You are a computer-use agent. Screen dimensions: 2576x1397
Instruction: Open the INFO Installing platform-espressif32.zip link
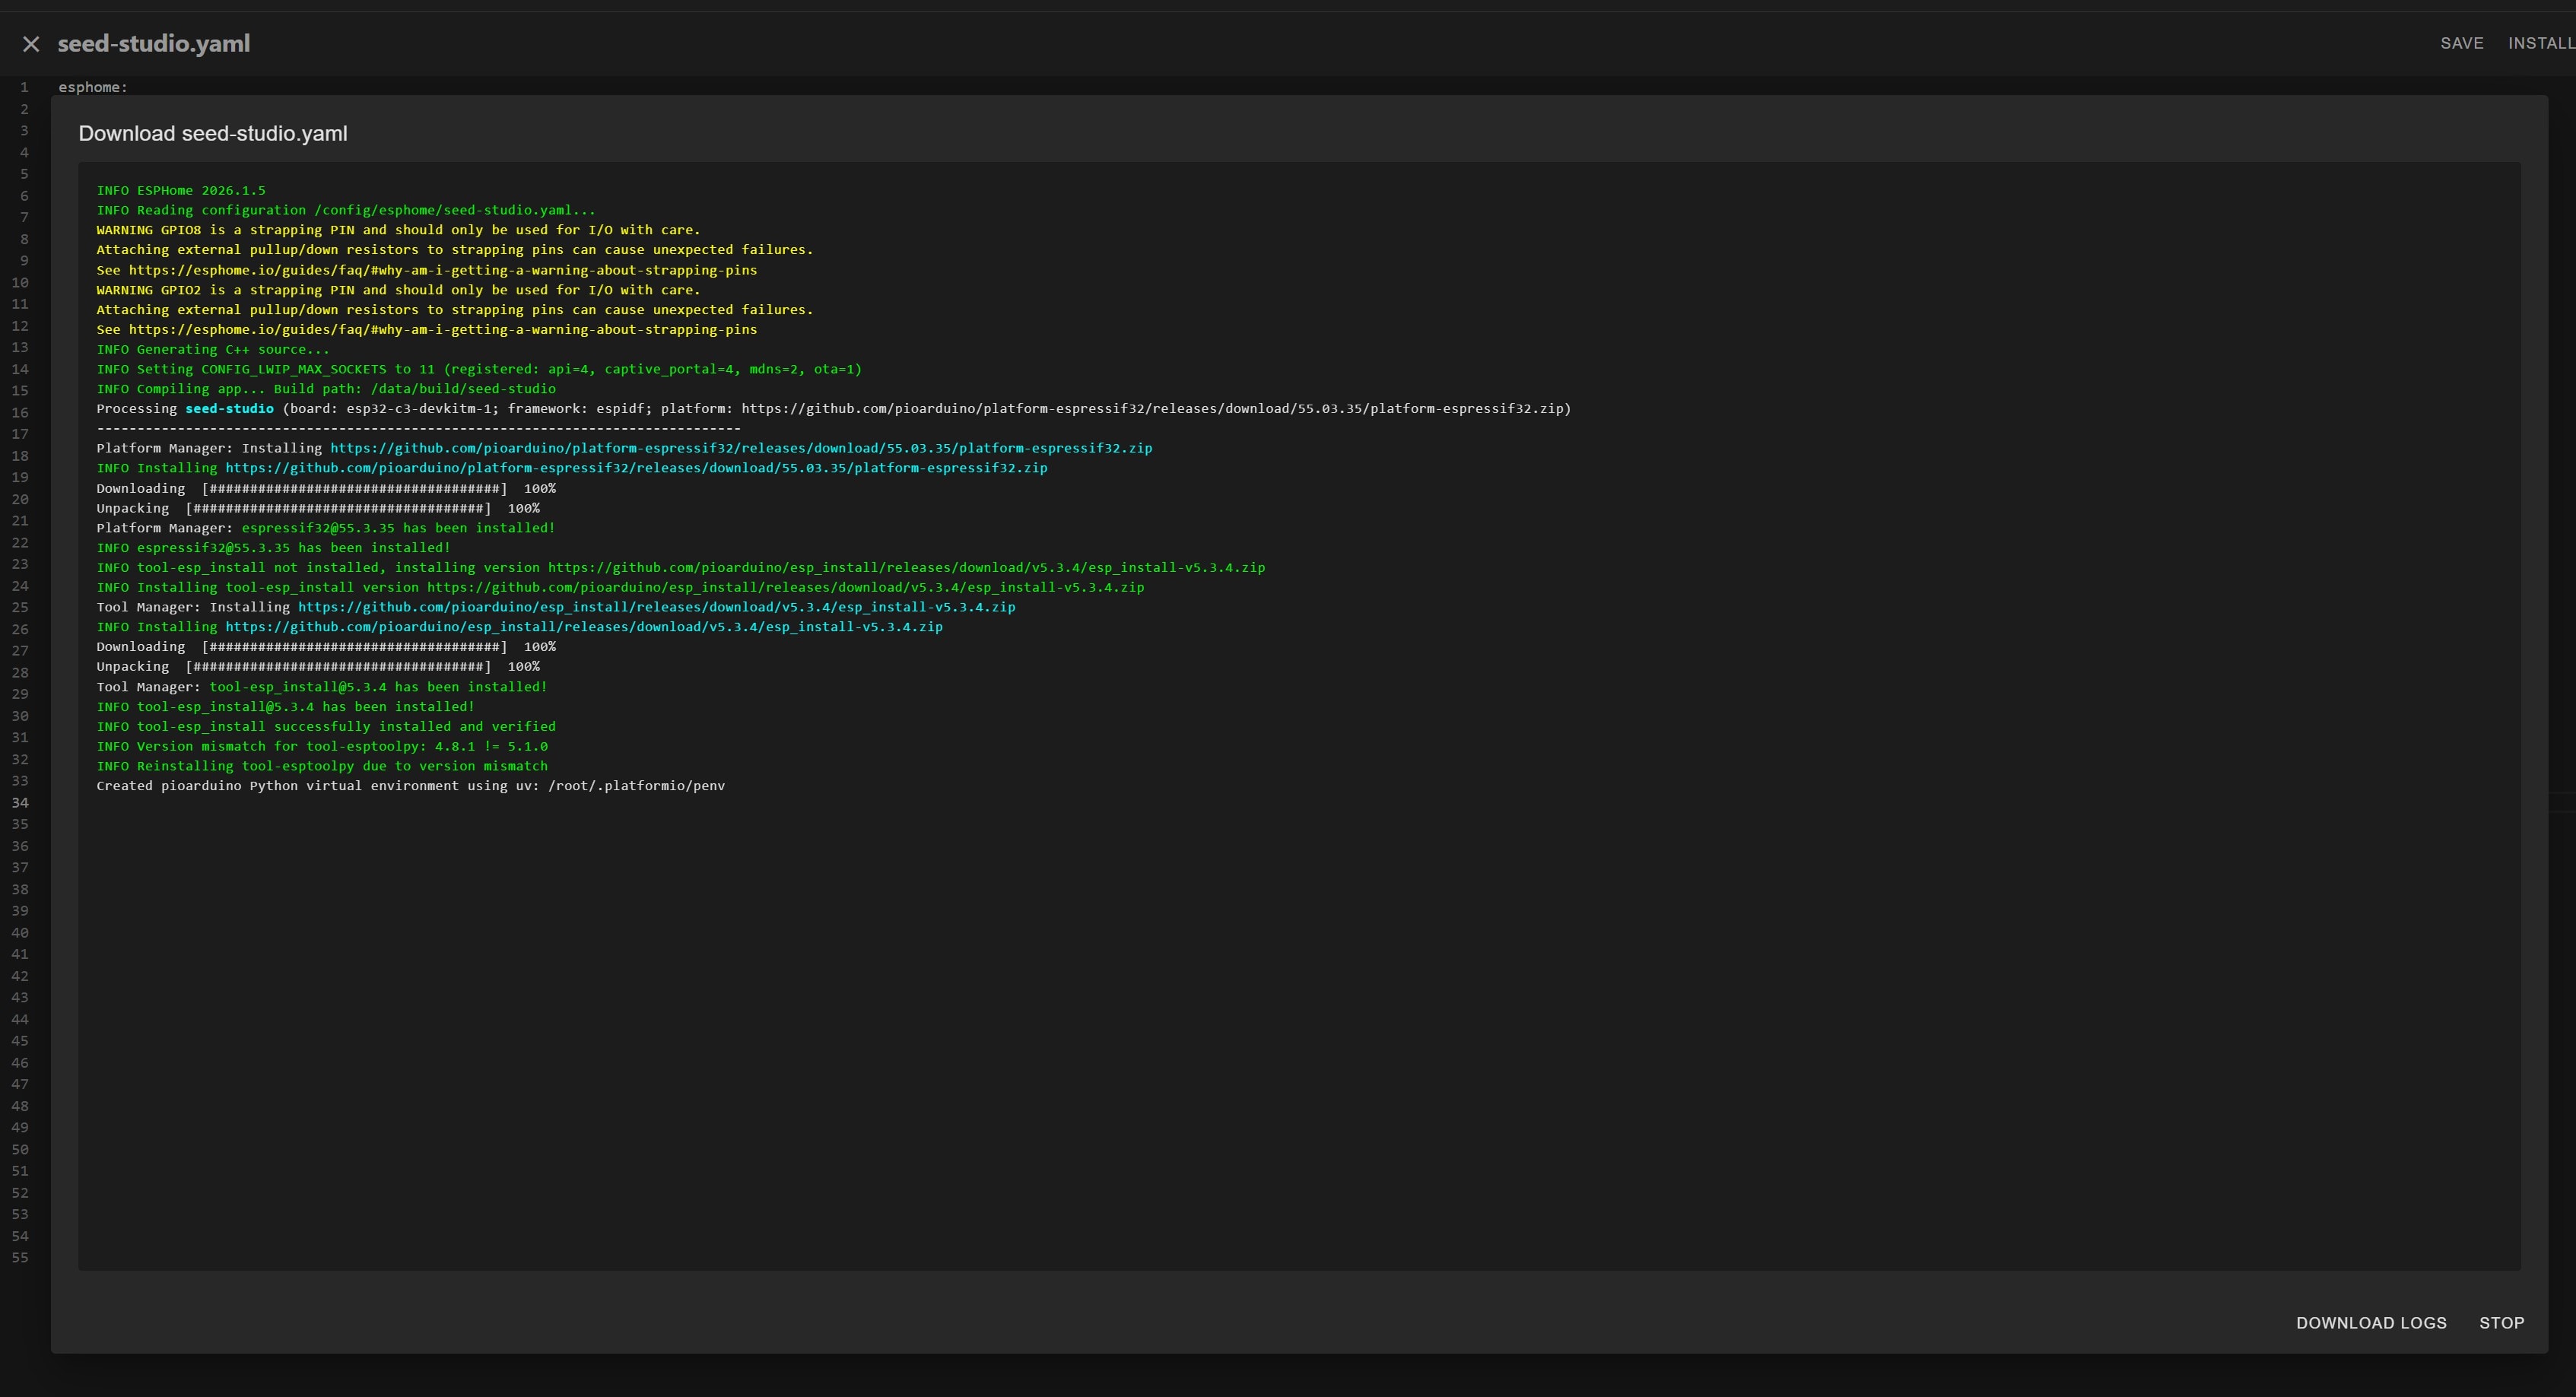point(636,468)
